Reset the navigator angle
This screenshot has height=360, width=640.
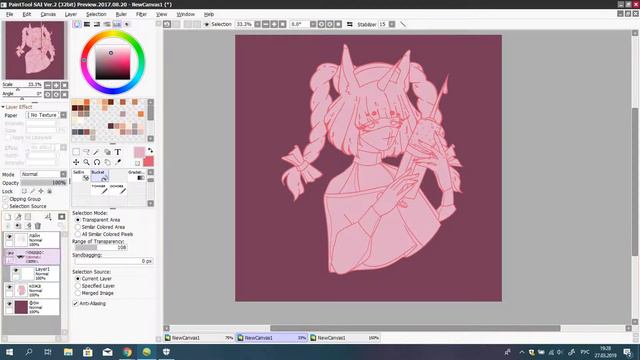(64, 94)
